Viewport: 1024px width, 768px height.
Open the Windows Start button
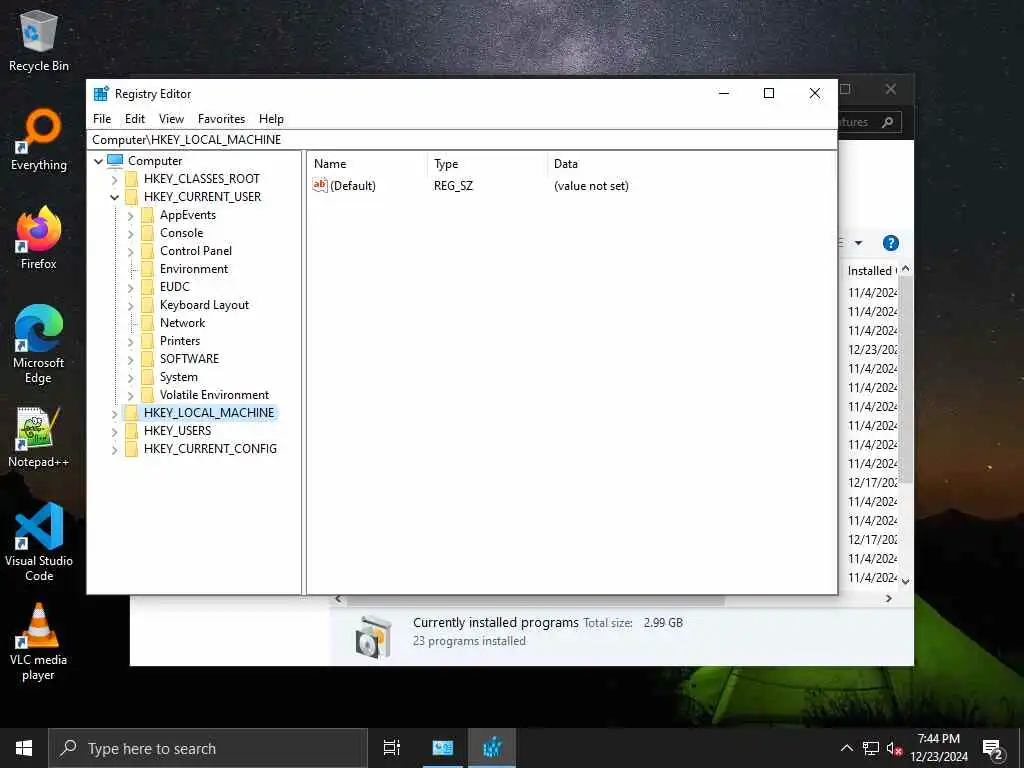(x=24, y=748)
